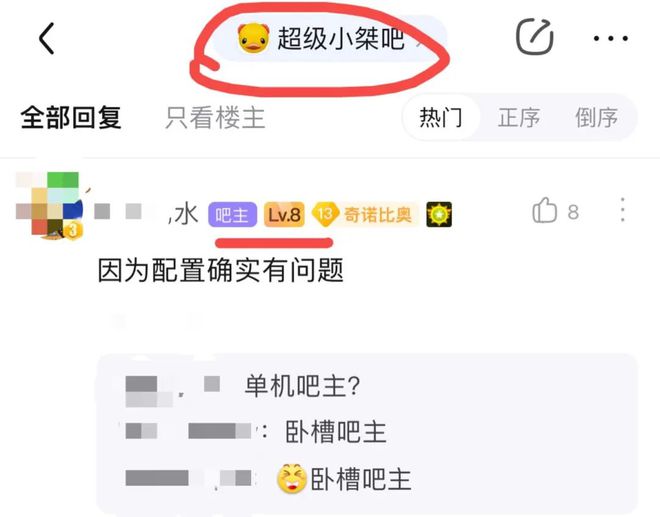Switch sorting to 正序
Image resolution: width=660 pixels, height=517 pixels.
click(x=519, y=117)
